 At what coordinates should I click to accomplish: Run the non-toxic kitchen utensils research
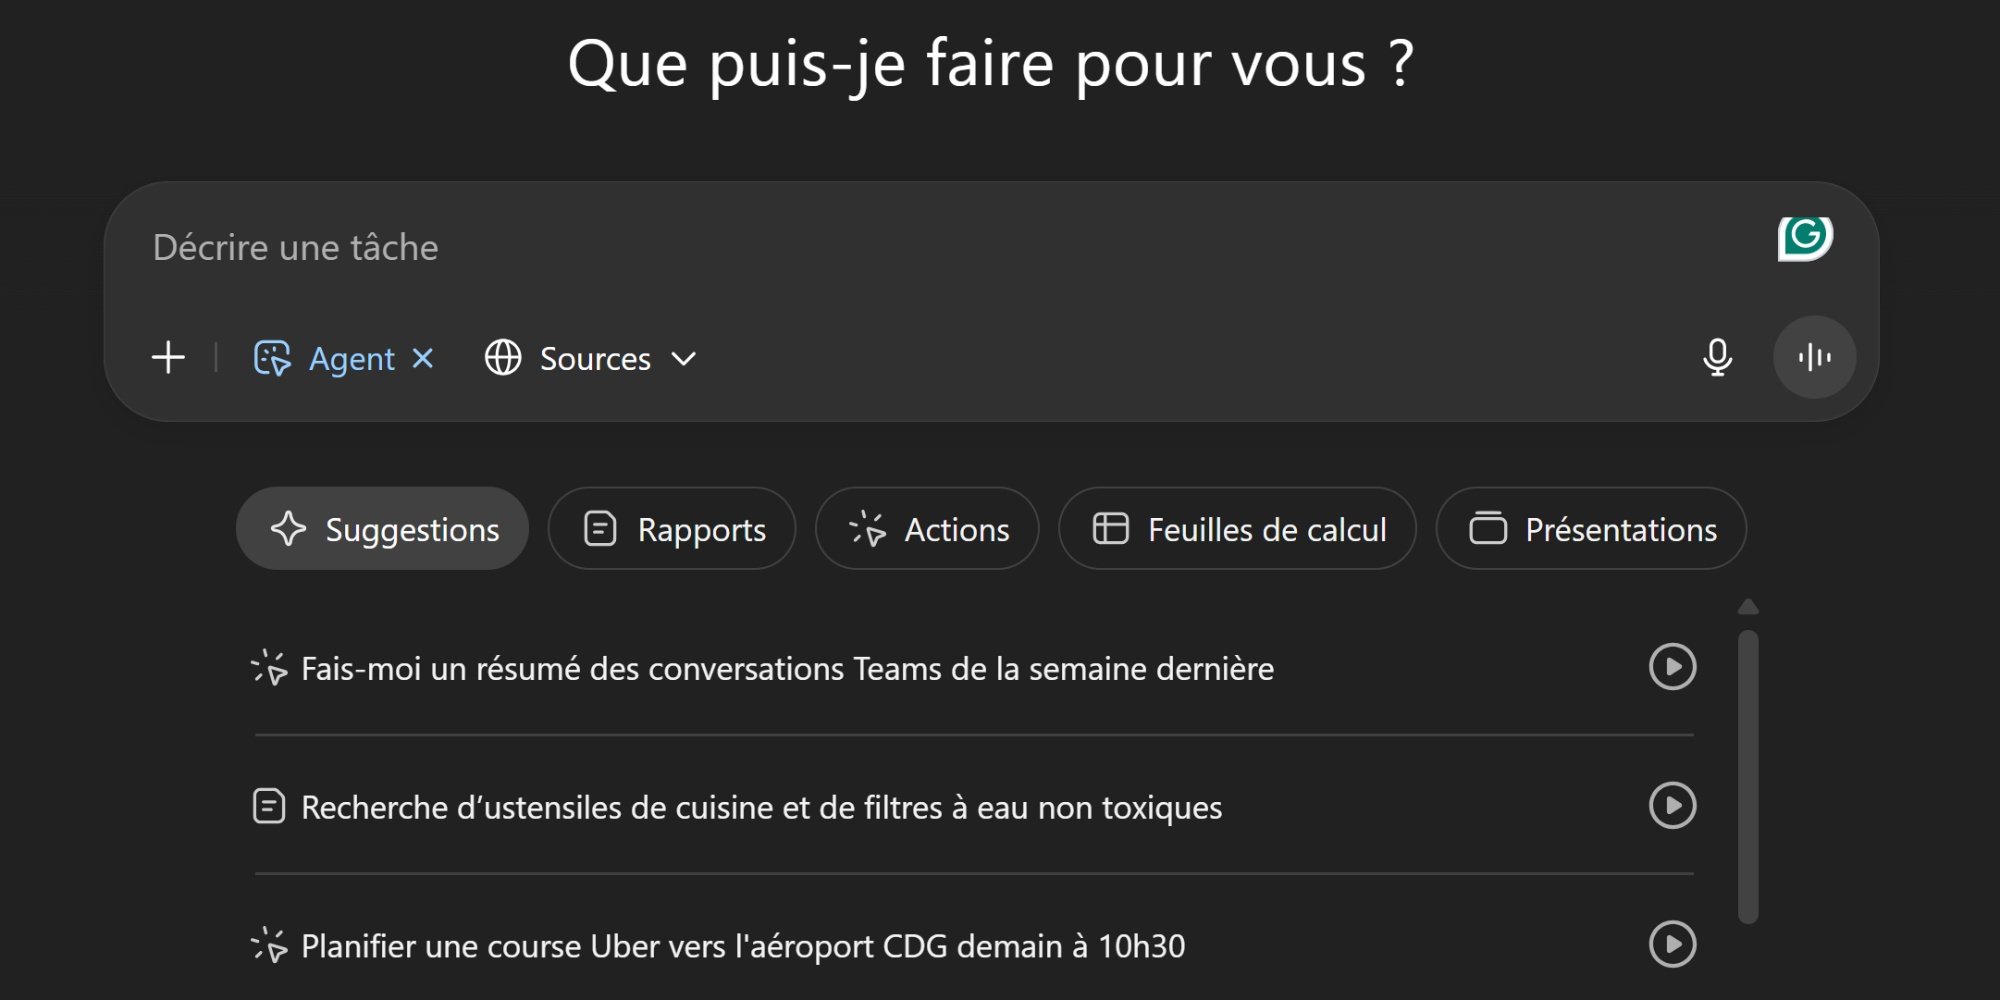point(1672,806)
